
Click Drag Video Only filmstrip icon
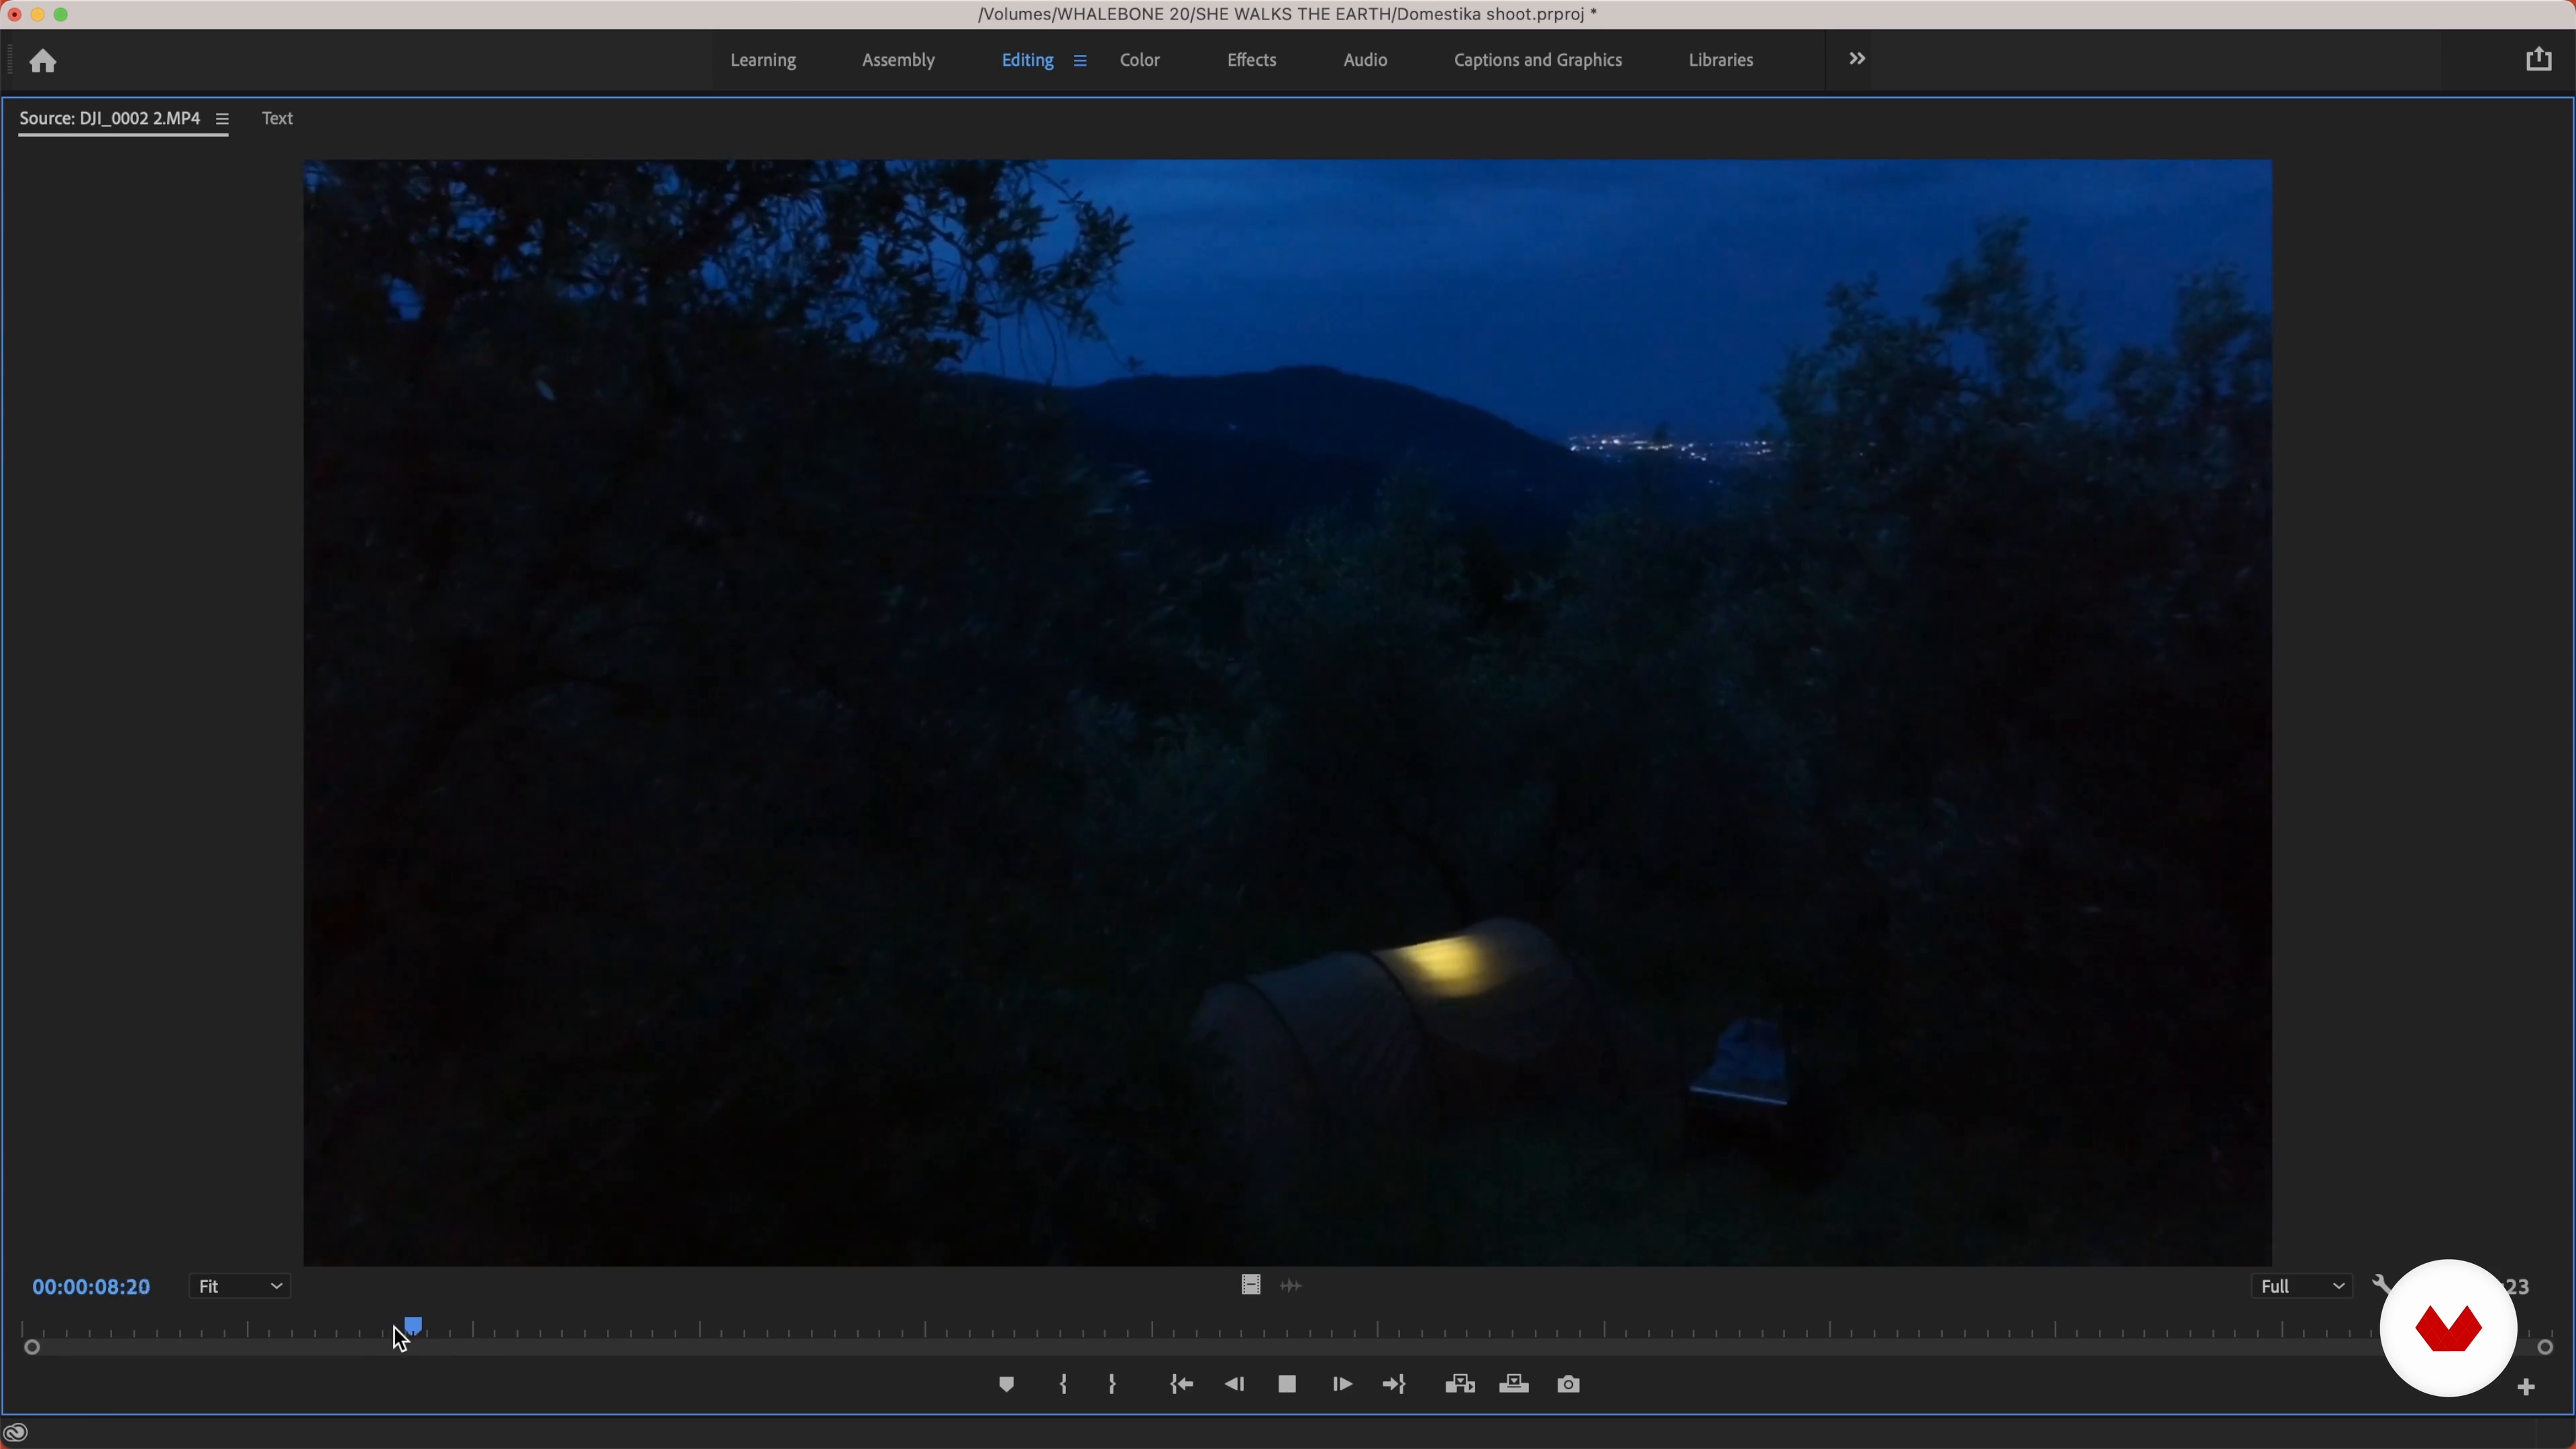(1250, 1285)
